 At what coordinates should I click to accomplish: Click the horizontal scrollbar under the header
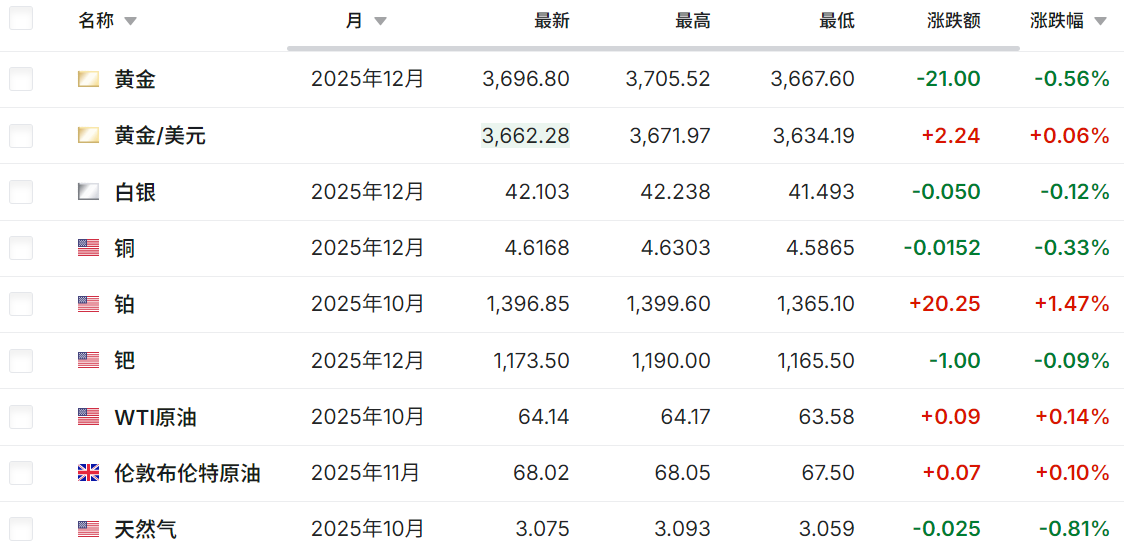tap(653, 49)
